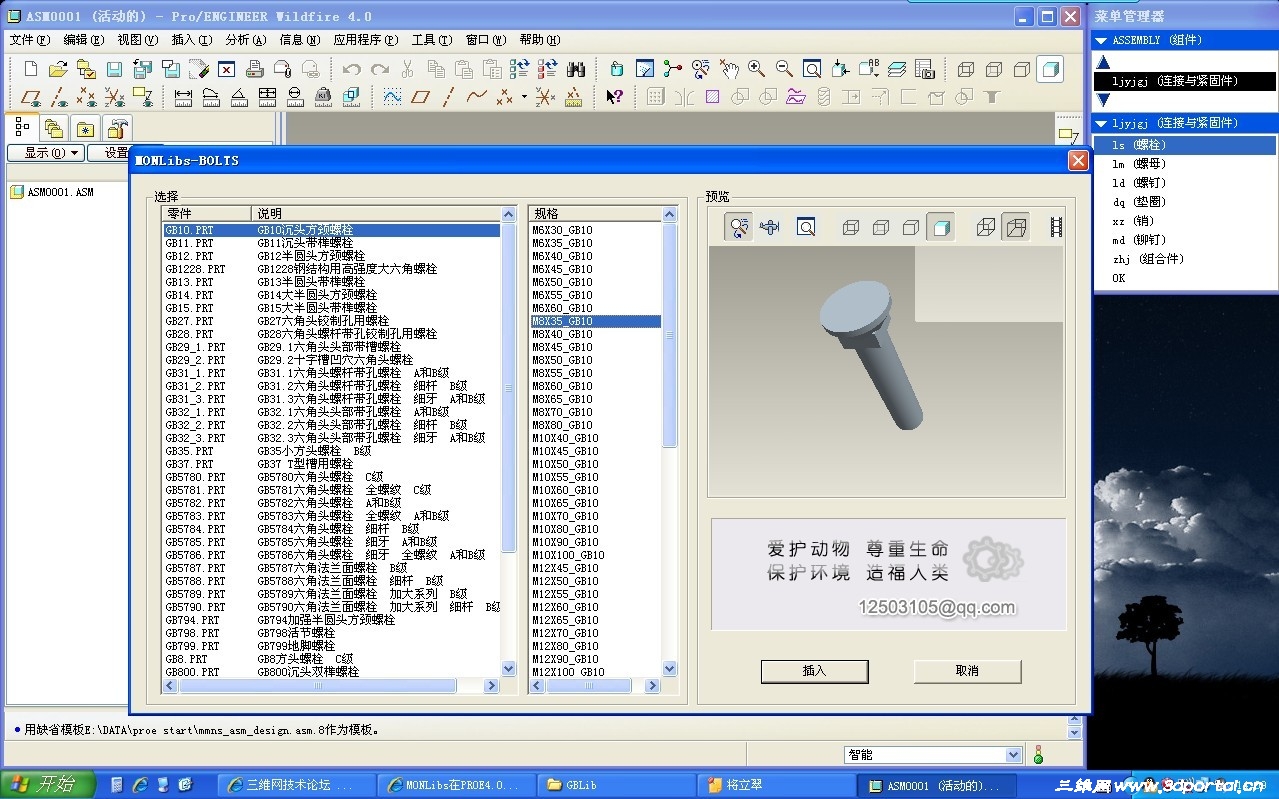This screenshot has width=1279, height=799.
Task: Click the Print icon in main toolbar
Action: pos(254,69)
